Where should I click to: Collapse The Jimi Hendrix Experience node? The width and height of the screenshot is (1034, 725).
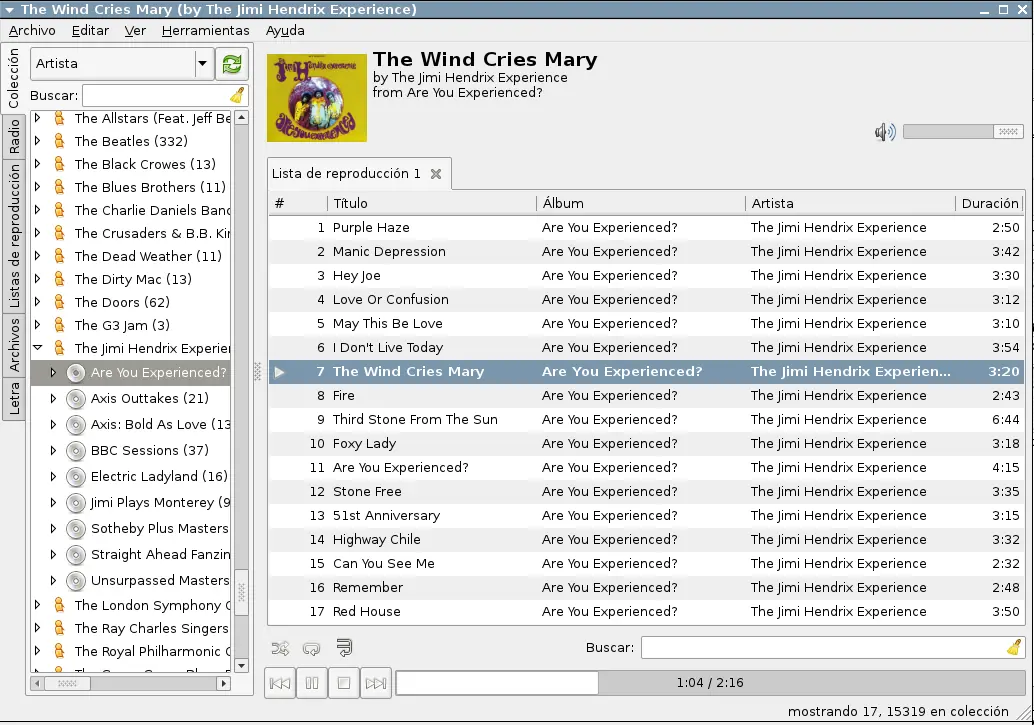tap(38, 347)
